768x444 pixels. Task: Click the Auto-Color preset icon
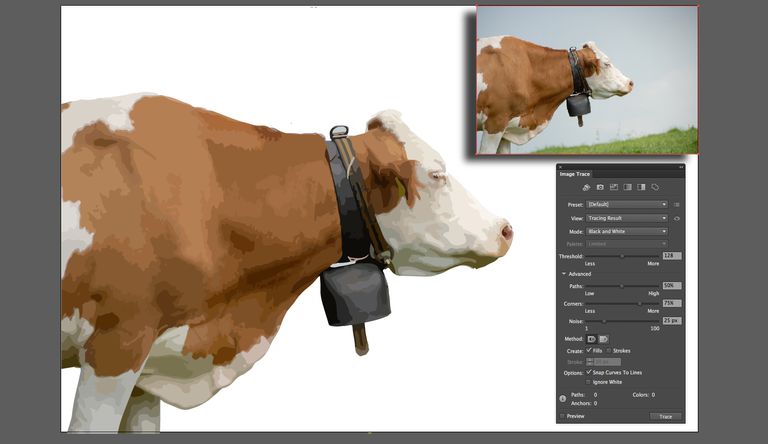pos(586,187)
